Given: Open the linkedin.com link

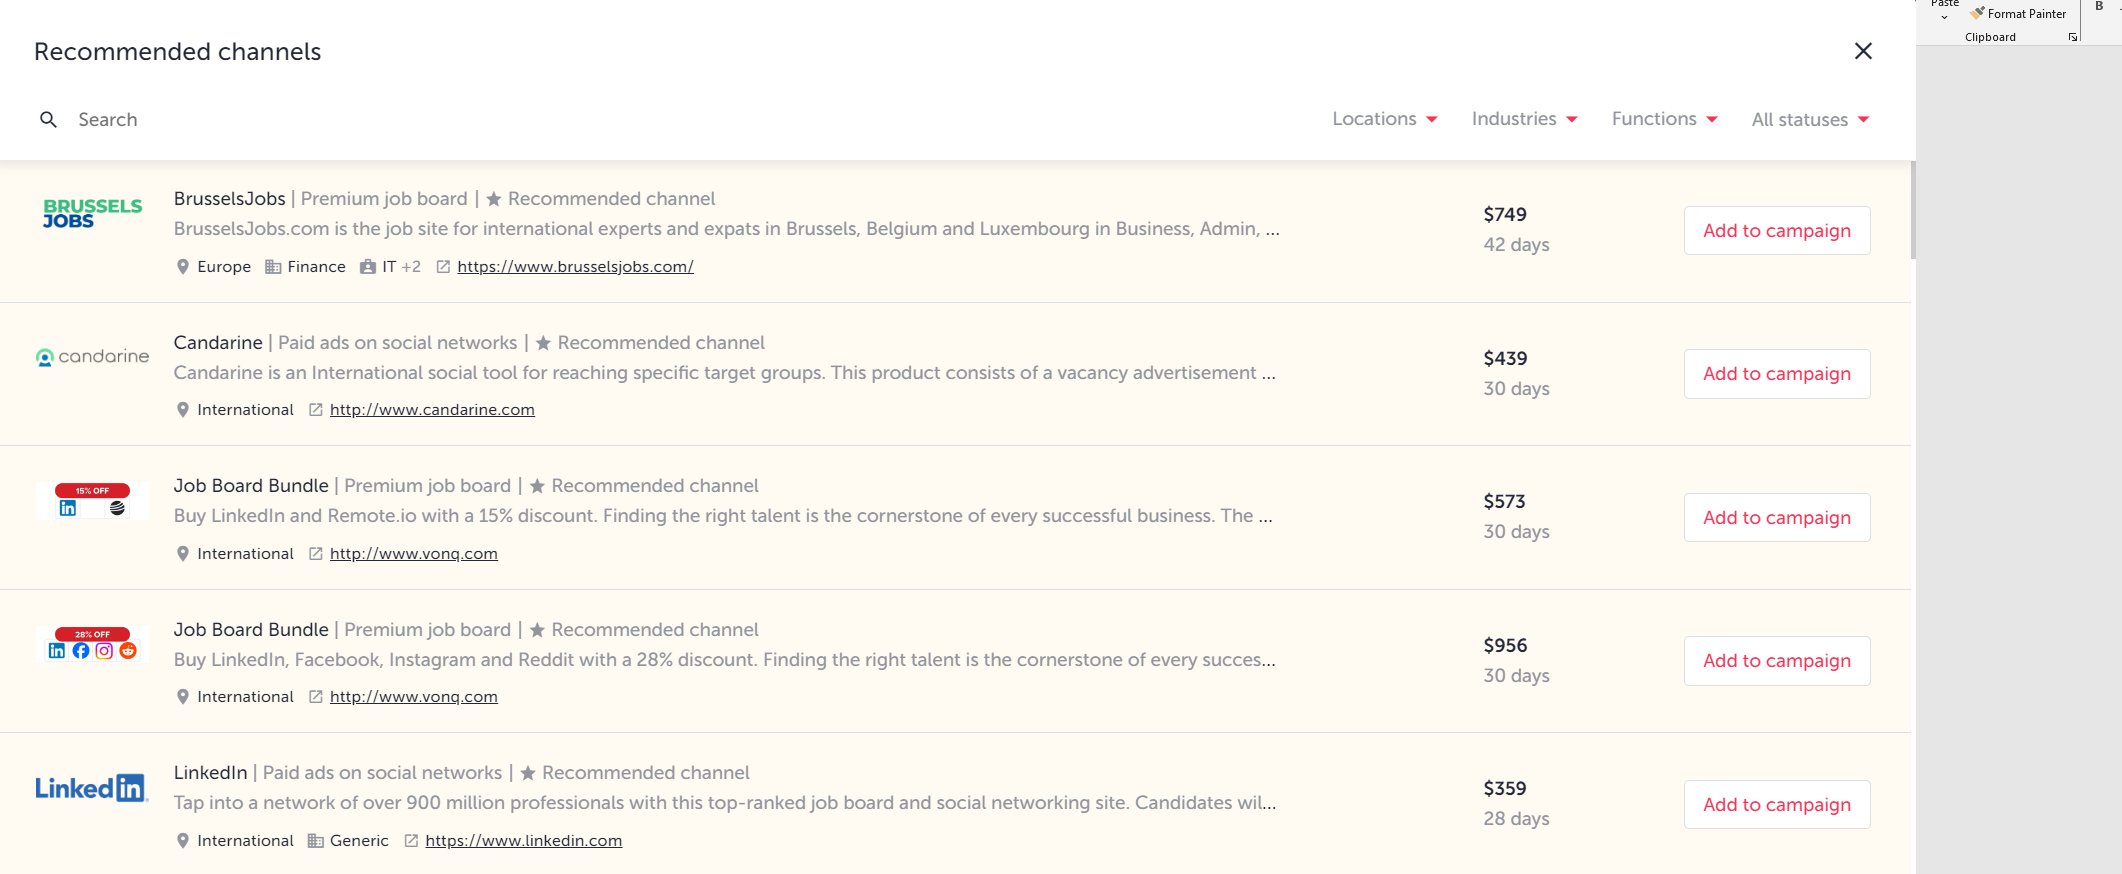Looking at the screenshot, I should [523, 841].
